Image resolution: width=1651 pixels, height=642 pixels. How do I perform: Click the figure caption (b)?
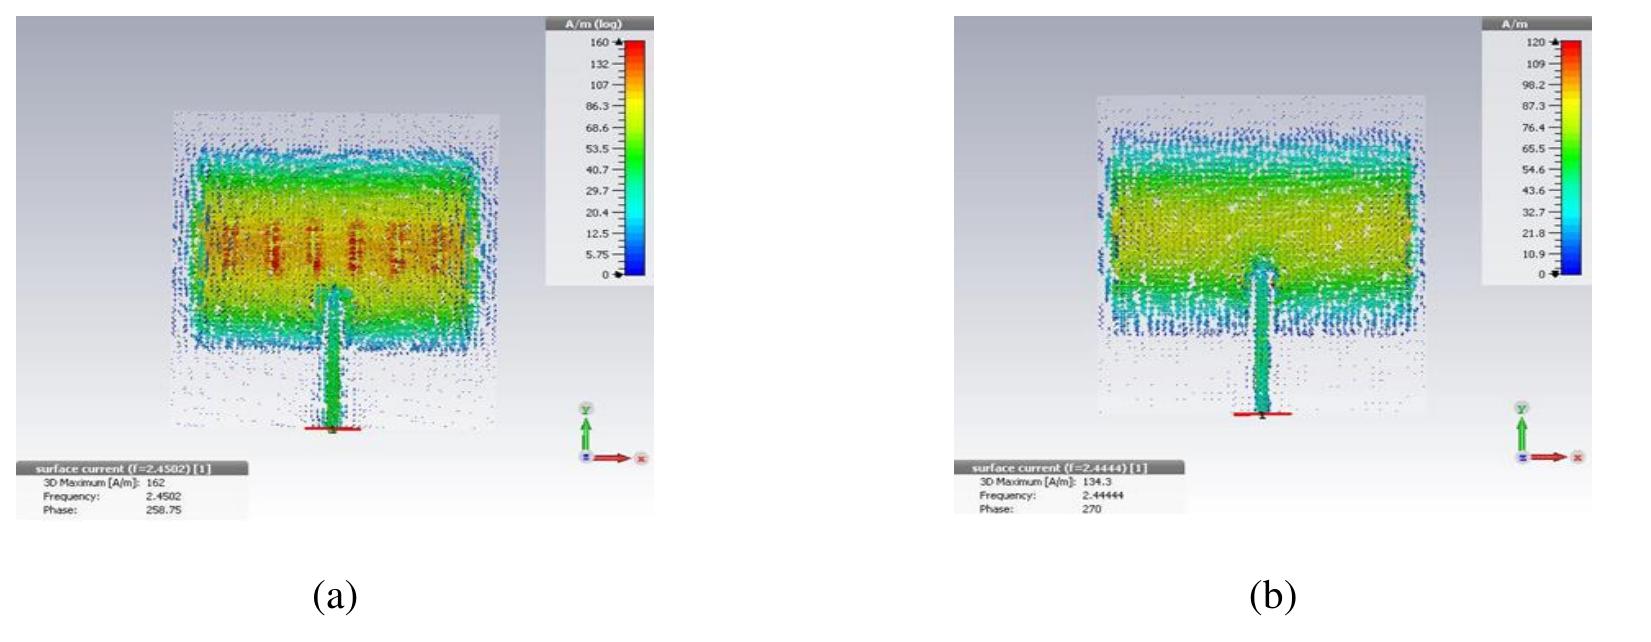(x=1272, y=596)
